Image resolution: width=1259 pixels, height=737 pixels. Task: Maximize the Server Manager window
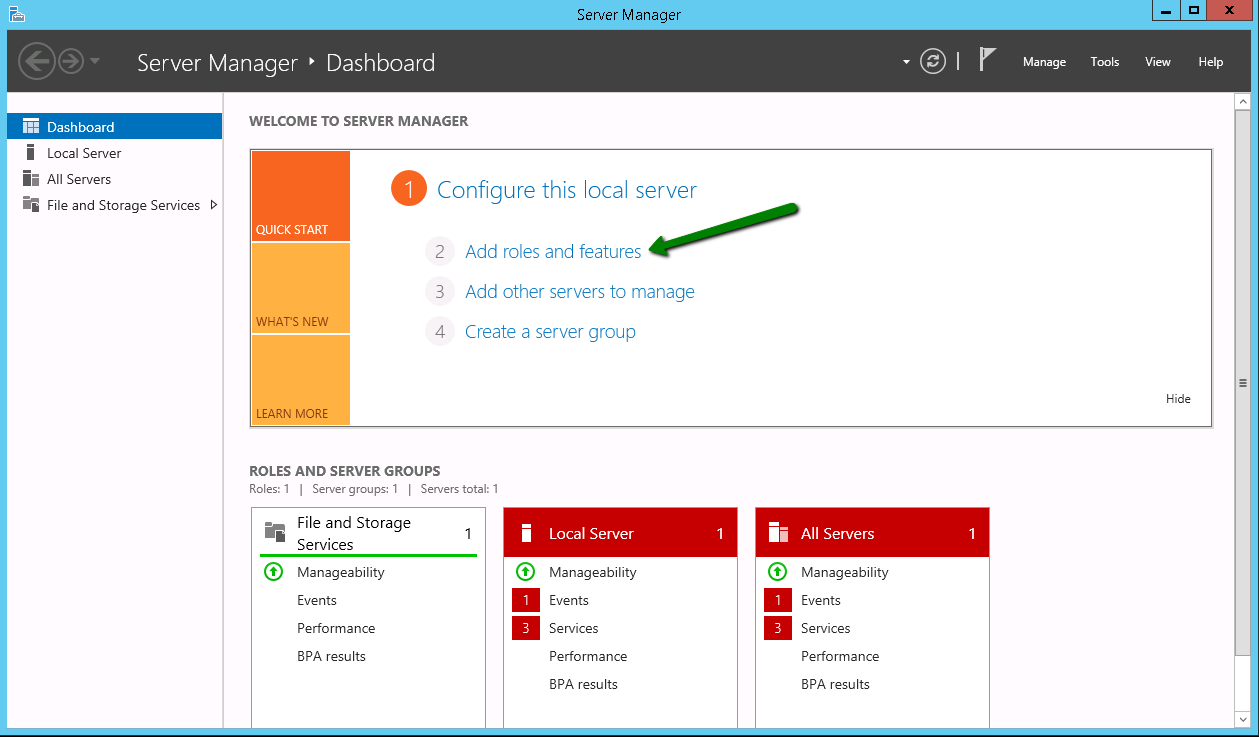pyautogui.click(x=1193, y=10)
